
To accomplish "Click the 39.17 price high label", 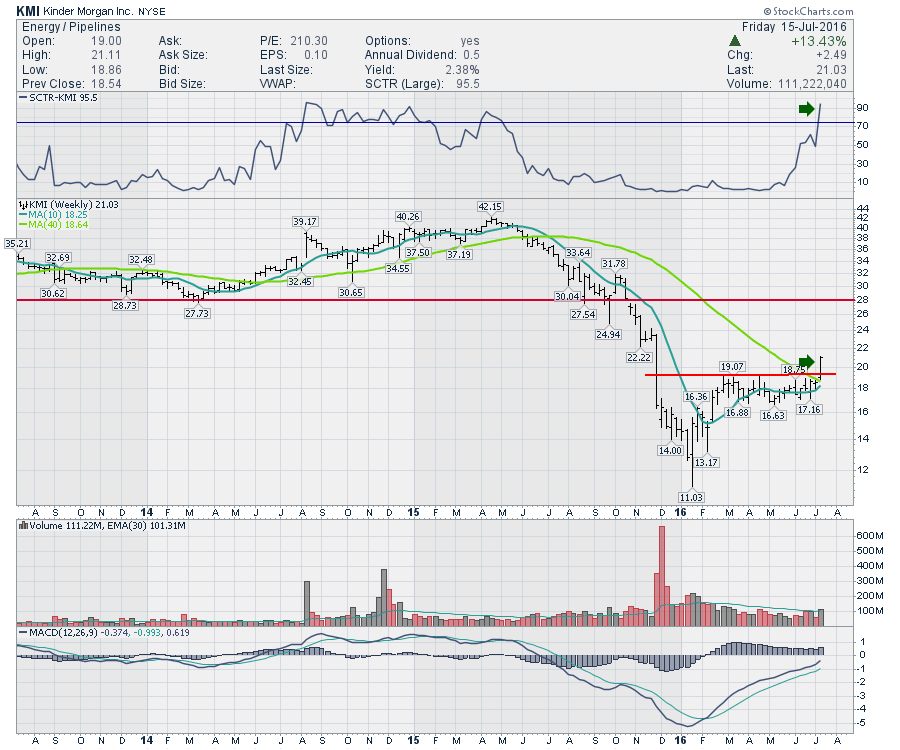I will [x=305, y=221].
